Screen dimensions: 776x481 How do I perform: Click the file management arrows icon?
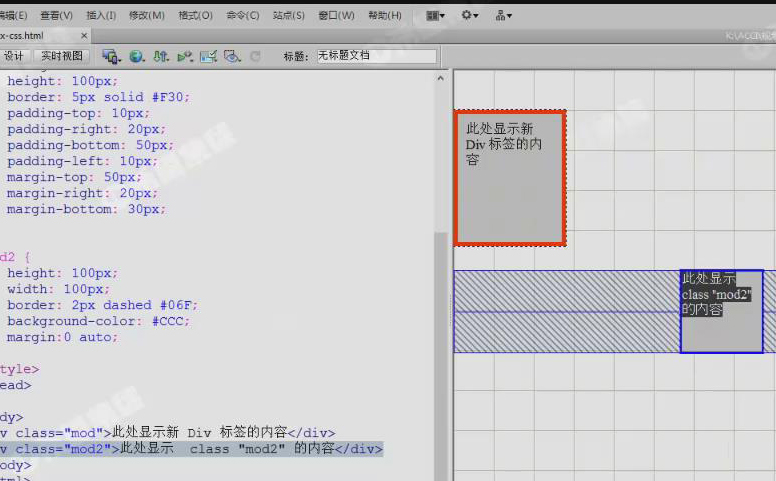pos(160,56)
